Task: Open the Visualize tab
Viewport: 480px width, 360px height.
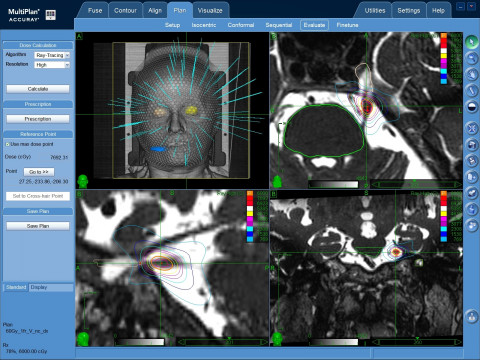Action: (x=210, y=11)
